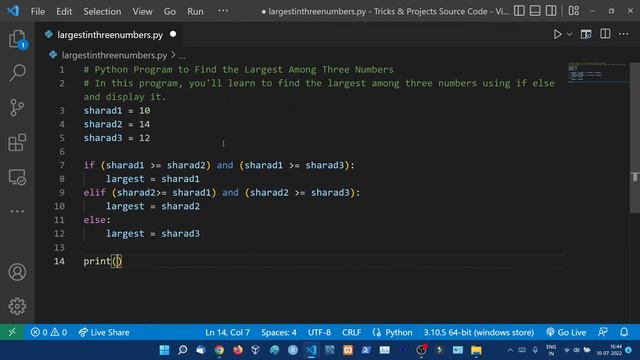Open the File menu

point(38,11)
